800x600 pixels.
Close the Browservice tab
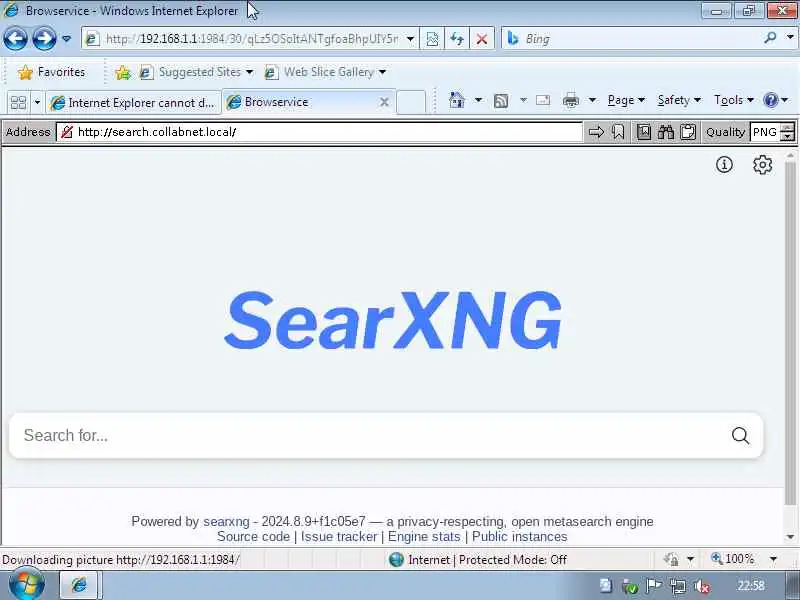[x=384, y=102]
